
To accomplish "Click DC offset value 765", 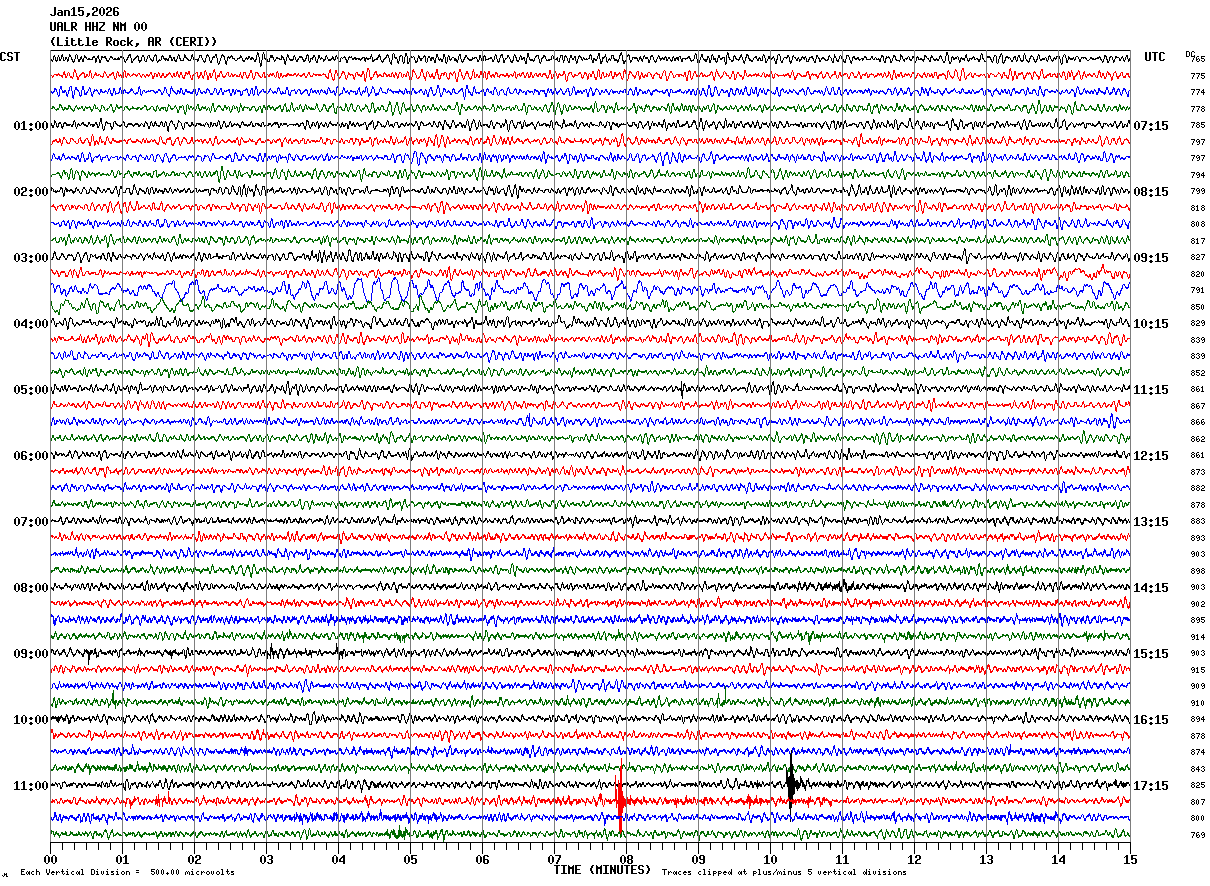I will (x=1198, y=59).
